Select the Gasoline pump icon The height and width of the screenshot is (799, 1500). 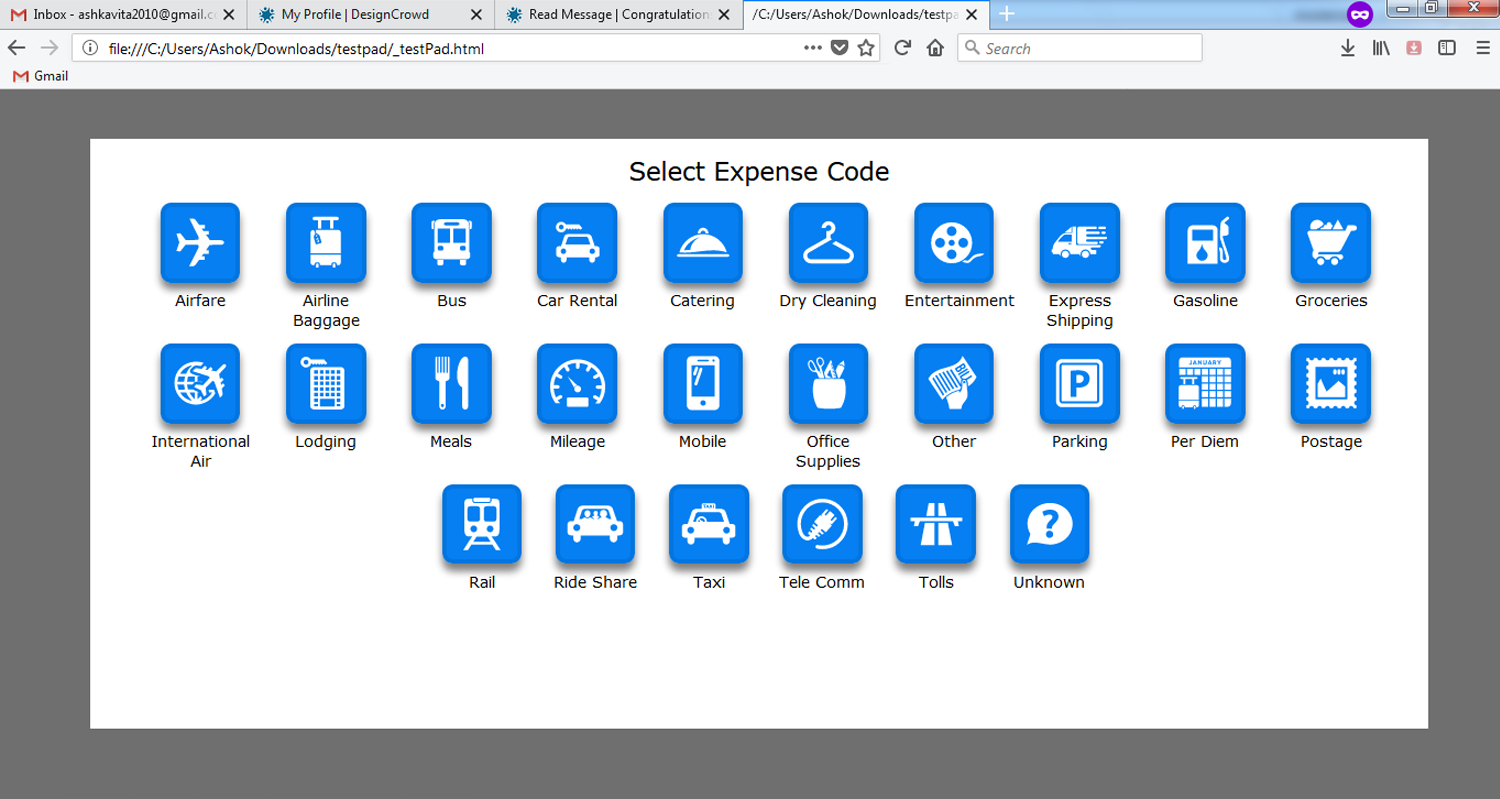pos(1205,242)
